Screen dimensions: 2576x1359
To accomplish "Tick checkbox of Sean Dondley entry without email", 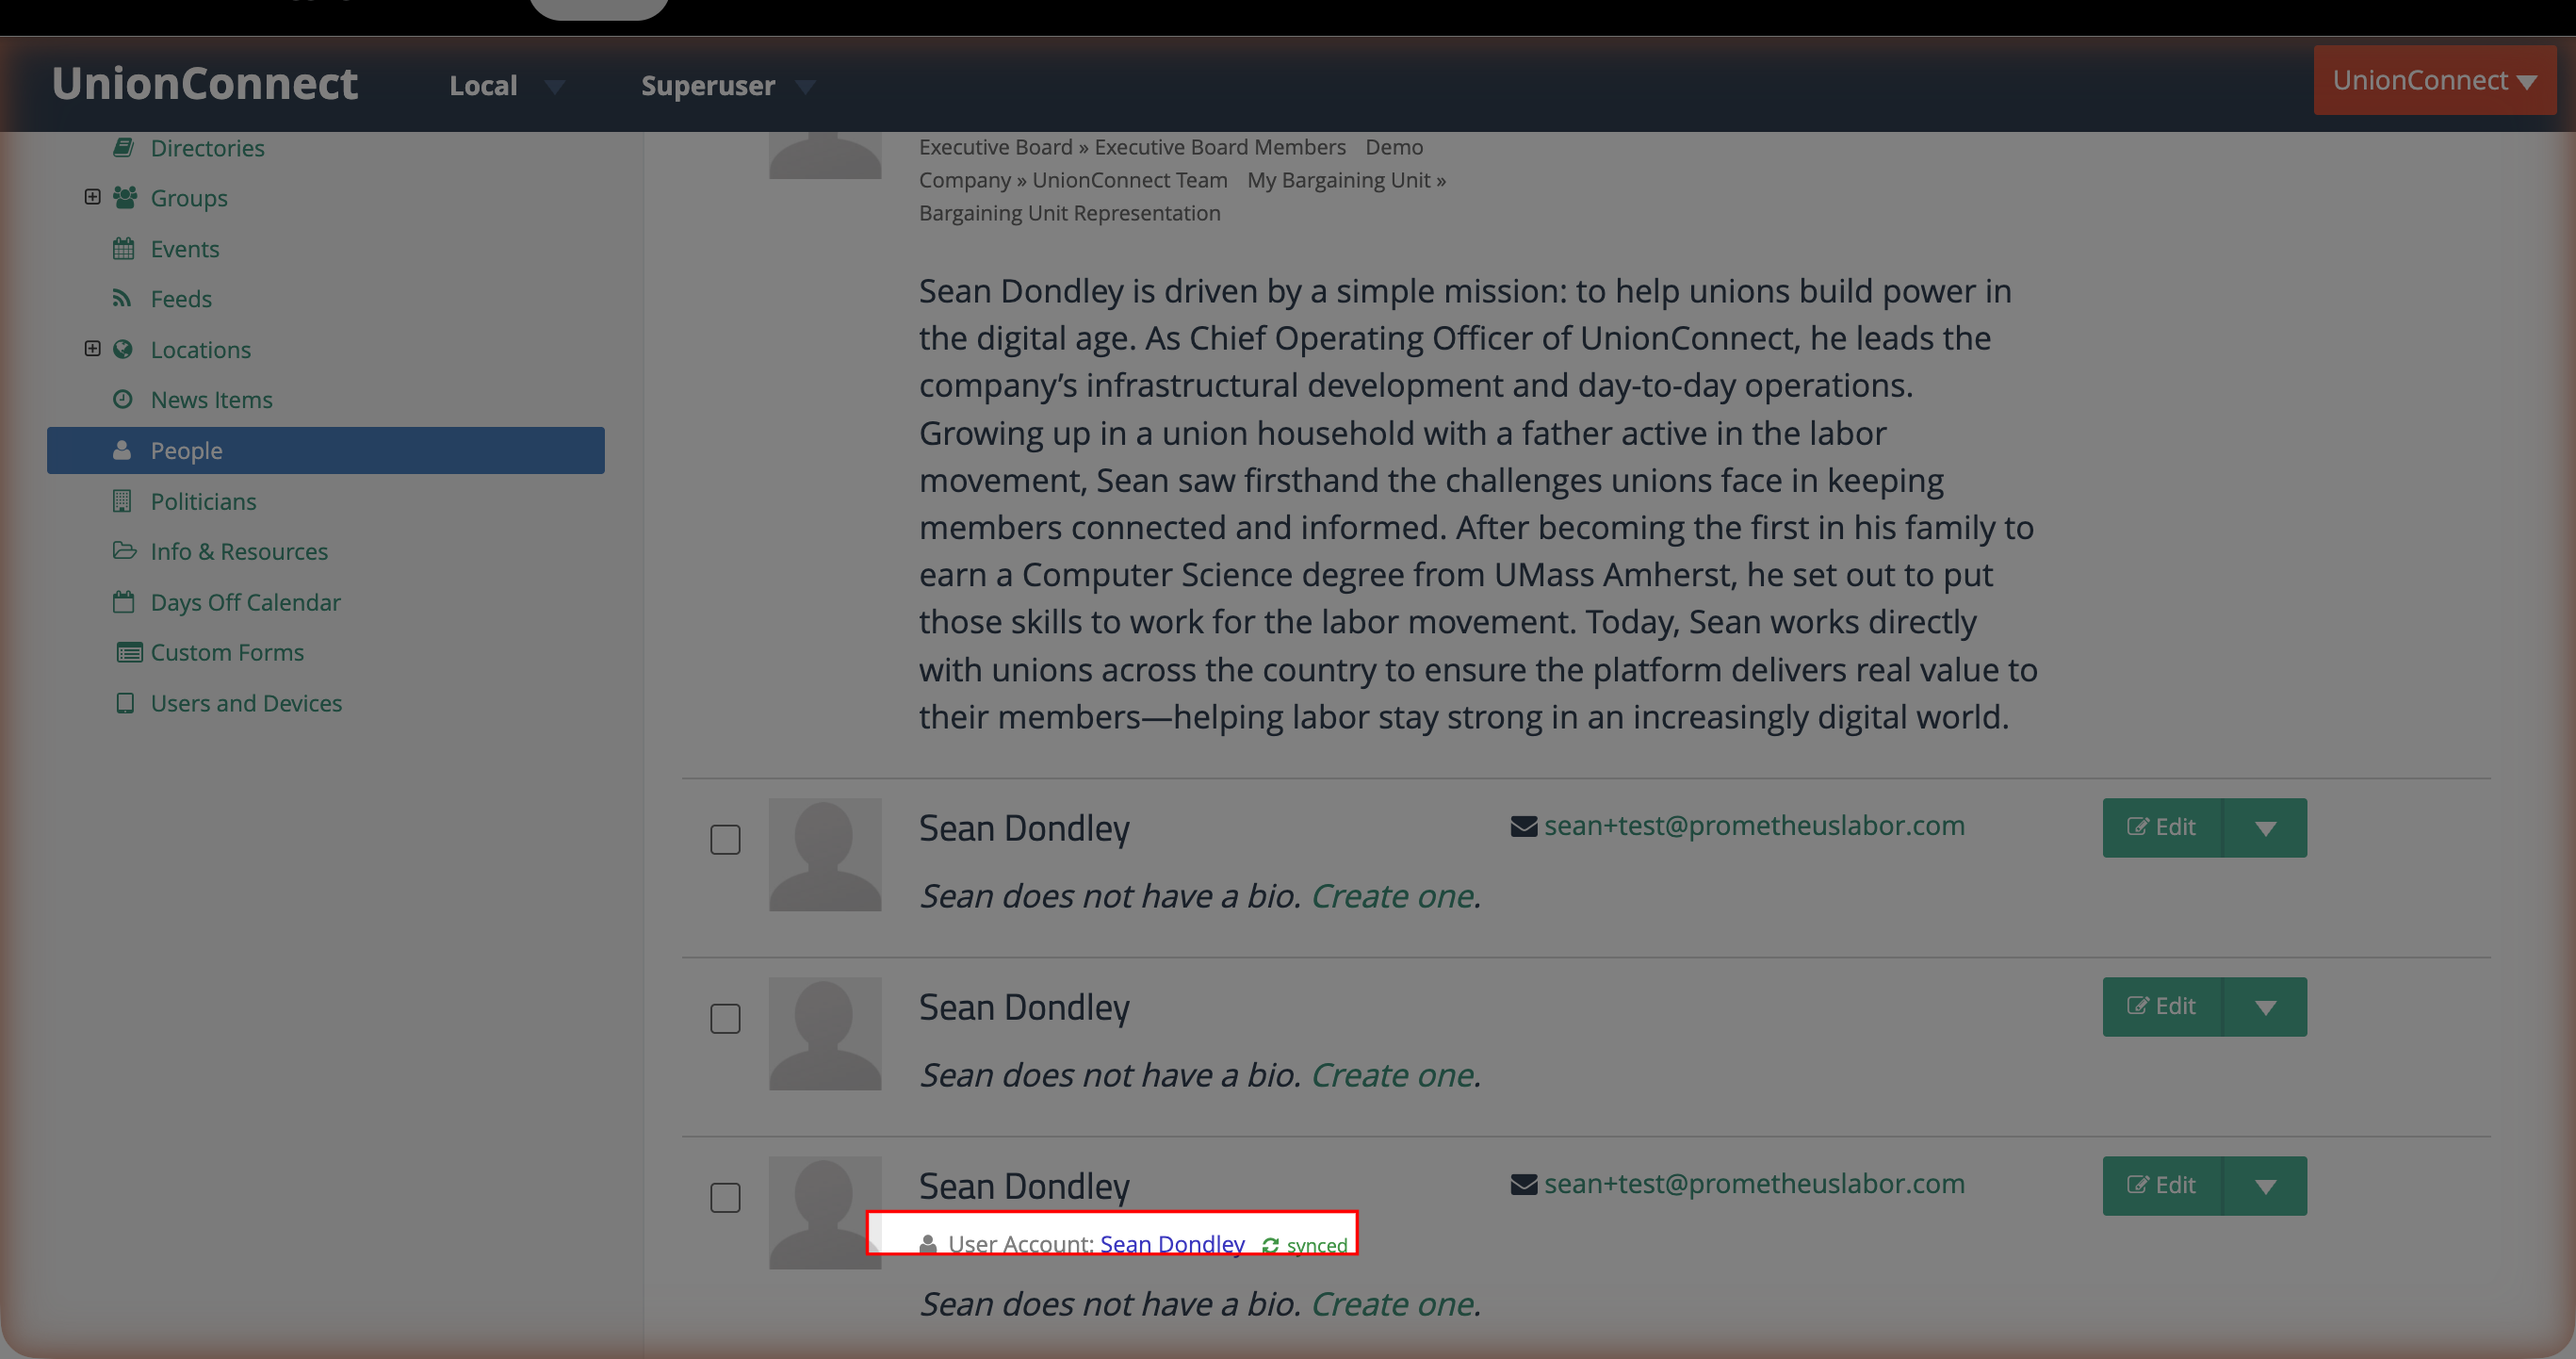I will [725, 1019].
